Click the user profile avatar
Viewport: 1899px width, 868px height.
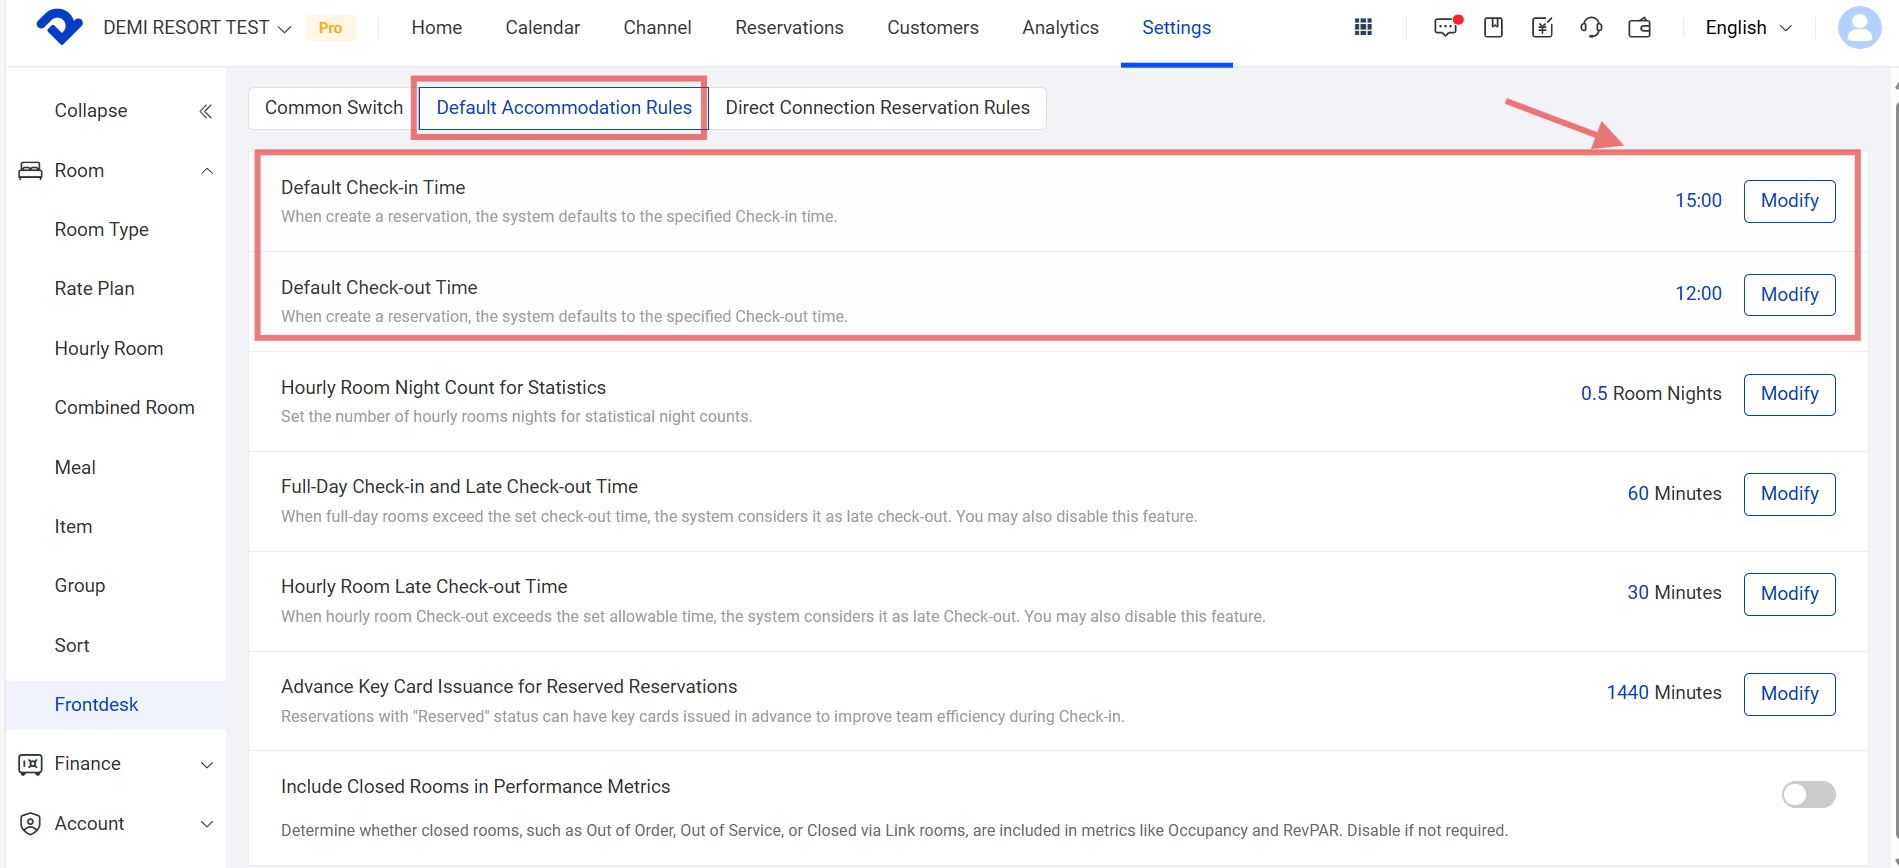pos(1859,28)
